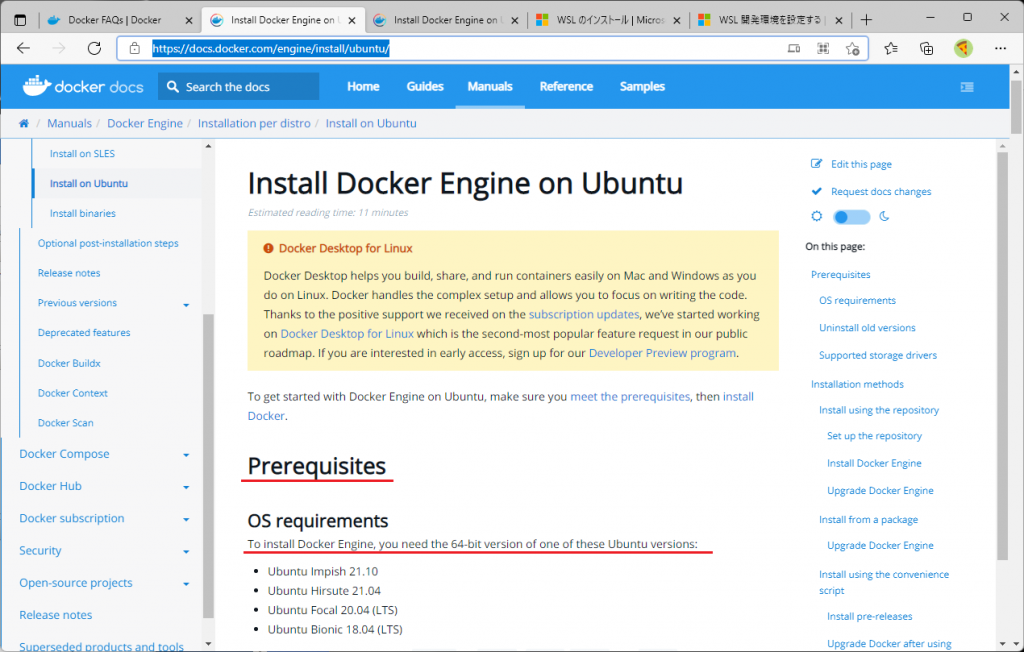Jump to Uninstall old versions section
Screen dimensions: 1024x652
(x=867, y=328)
